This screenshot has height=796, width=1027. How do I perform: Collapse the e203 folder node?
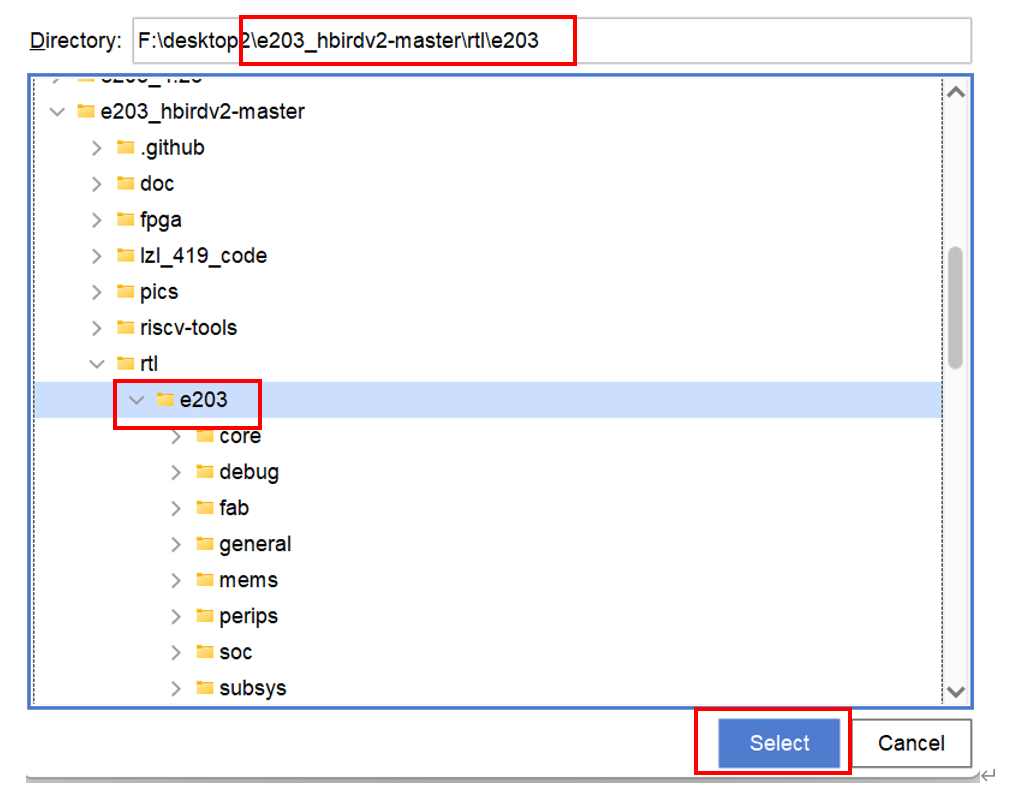[137, 400]
